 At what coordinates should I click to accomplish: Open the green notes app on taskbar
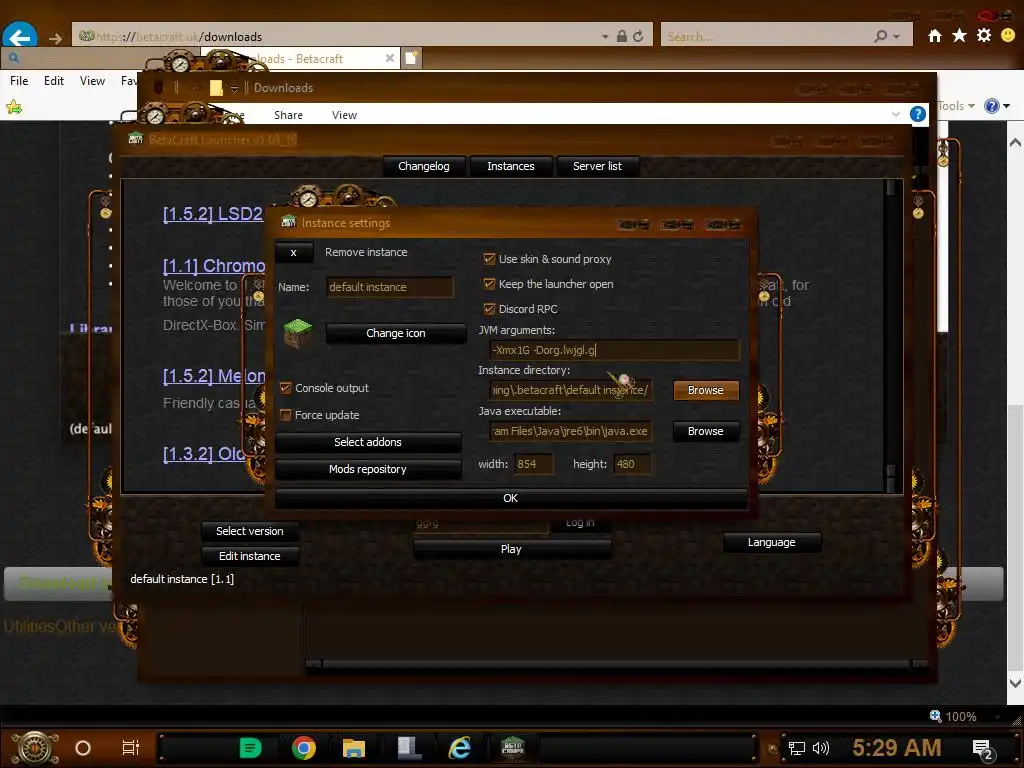click(250, 748)
